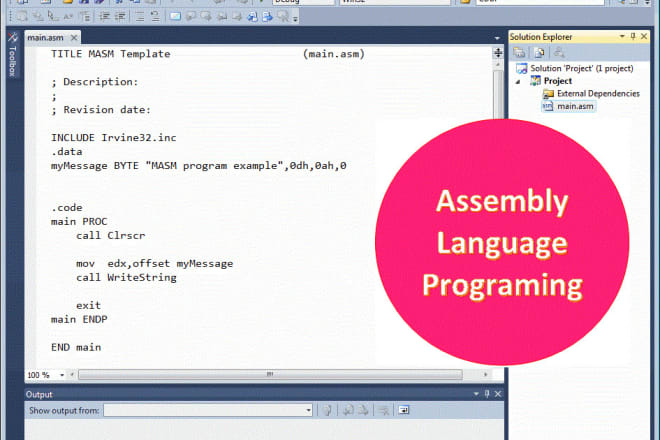Close the main.asm document tab
The width and height of the screenshot is (660, 440).
(x=74, y=38)
